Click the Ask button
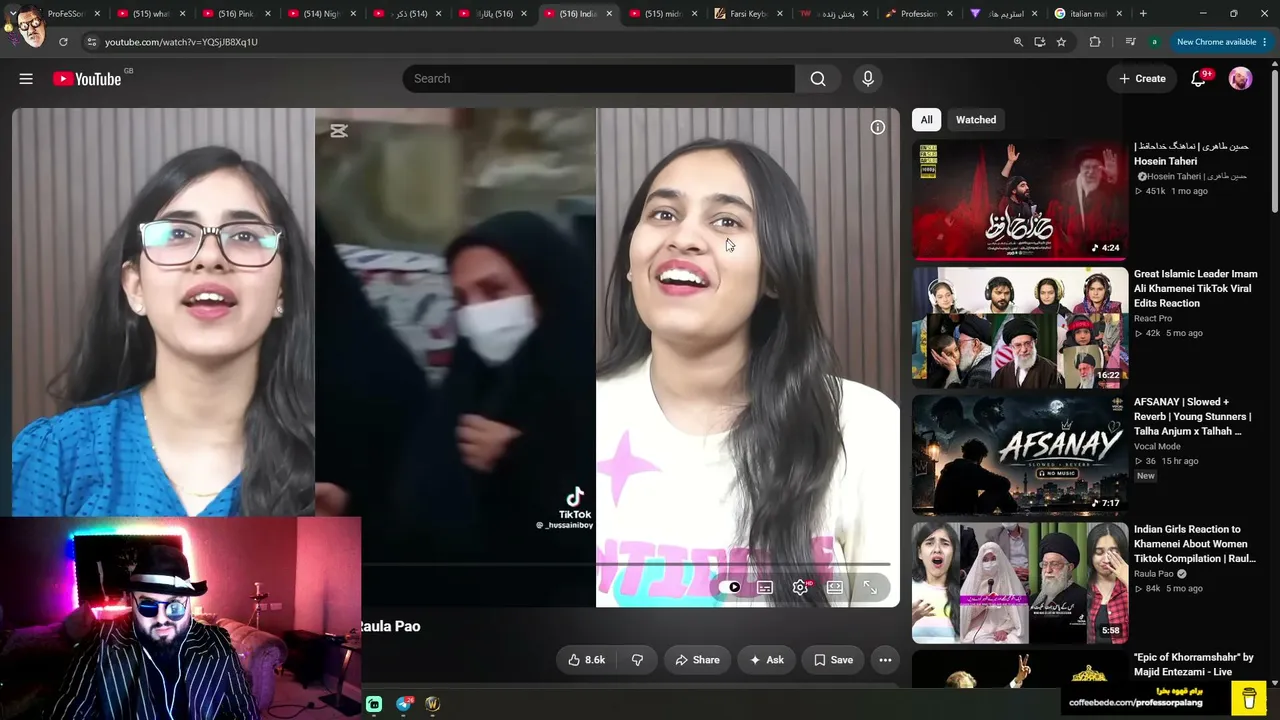This screenshot has width=1280, height=720. click(x=767, y=660)
